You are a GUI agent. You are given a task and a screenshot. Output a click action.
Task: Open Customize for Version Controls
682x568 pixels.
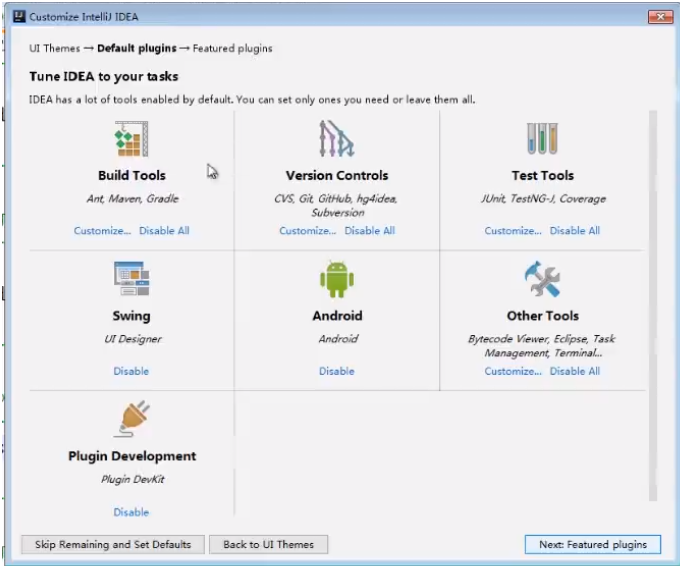pos(308,231)
